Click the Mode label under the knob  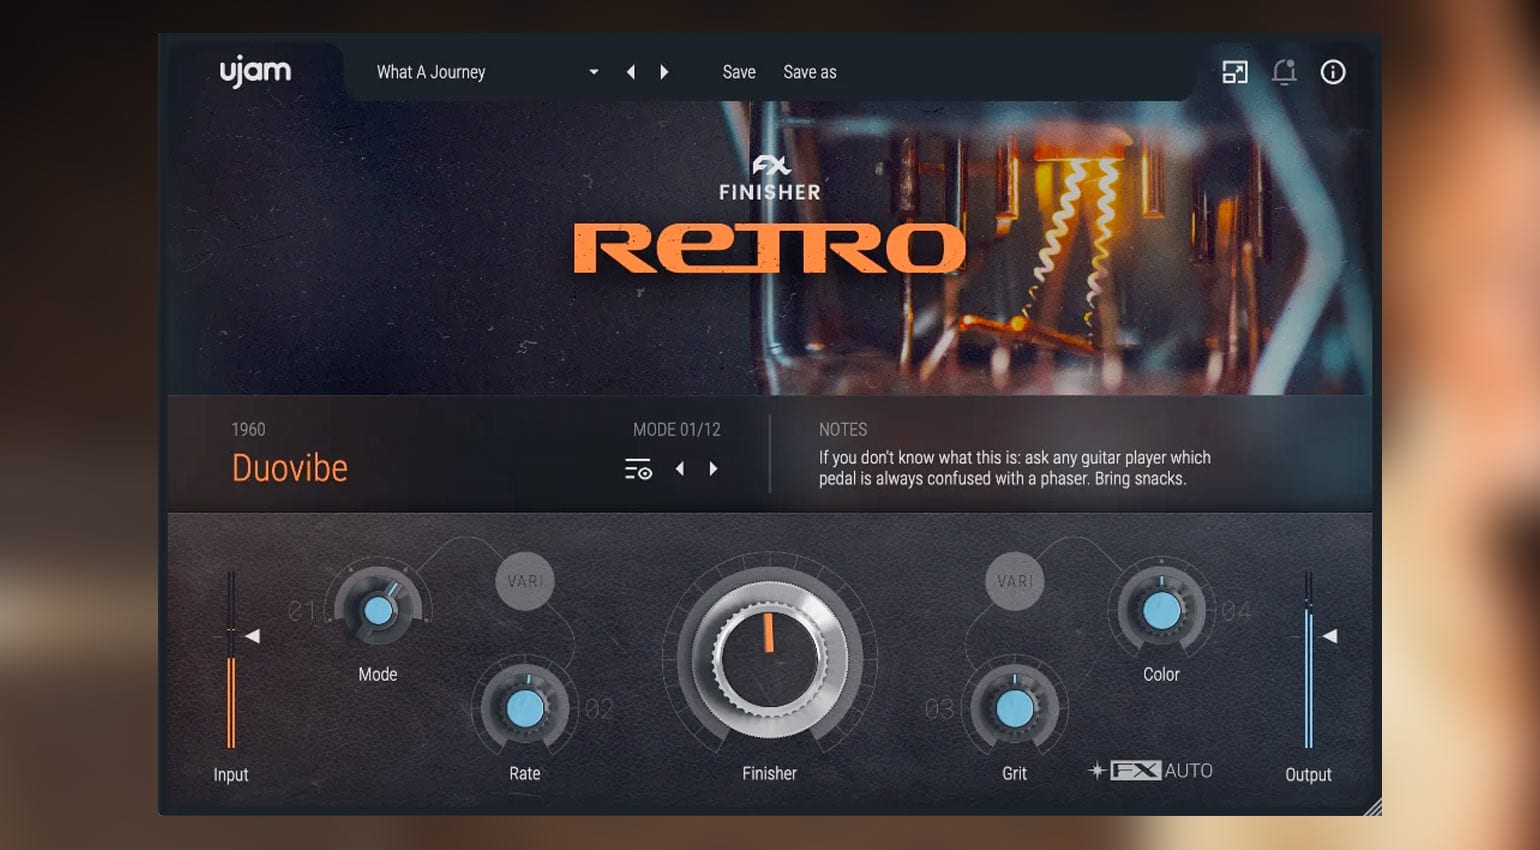tap(378, 674)
